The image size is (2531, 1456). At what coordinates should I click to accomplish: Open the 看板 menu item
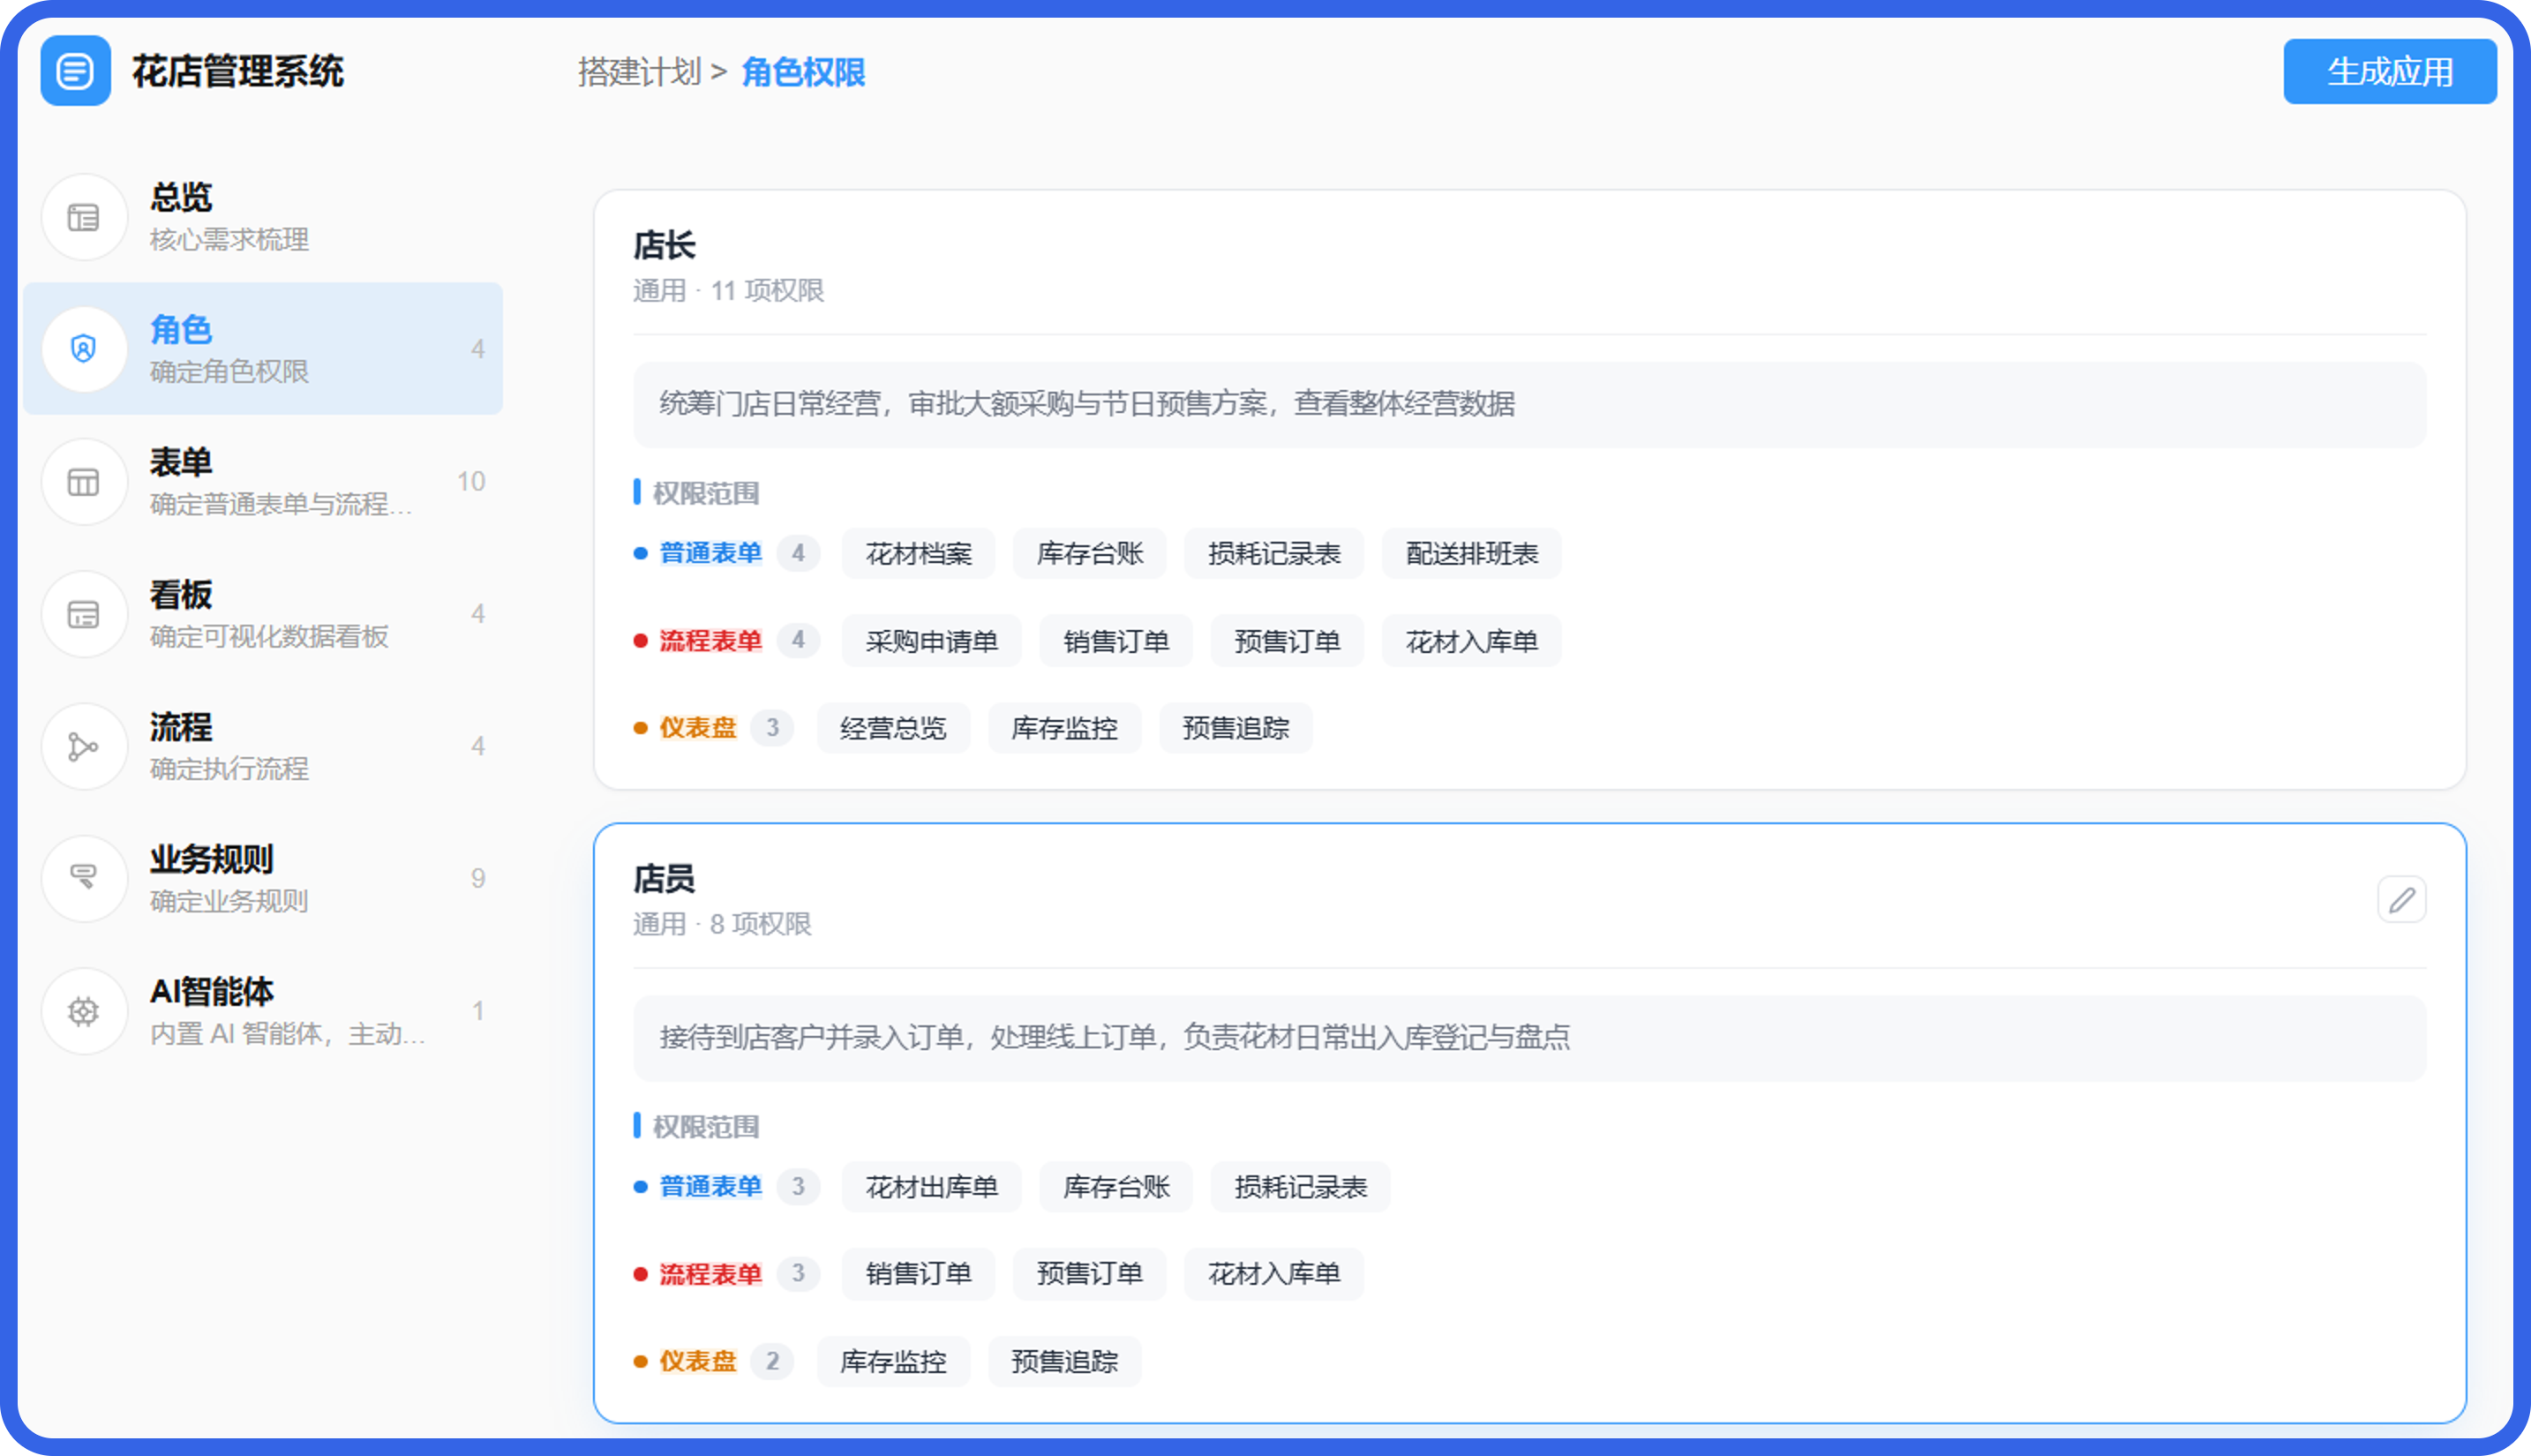tap(263, 614)
